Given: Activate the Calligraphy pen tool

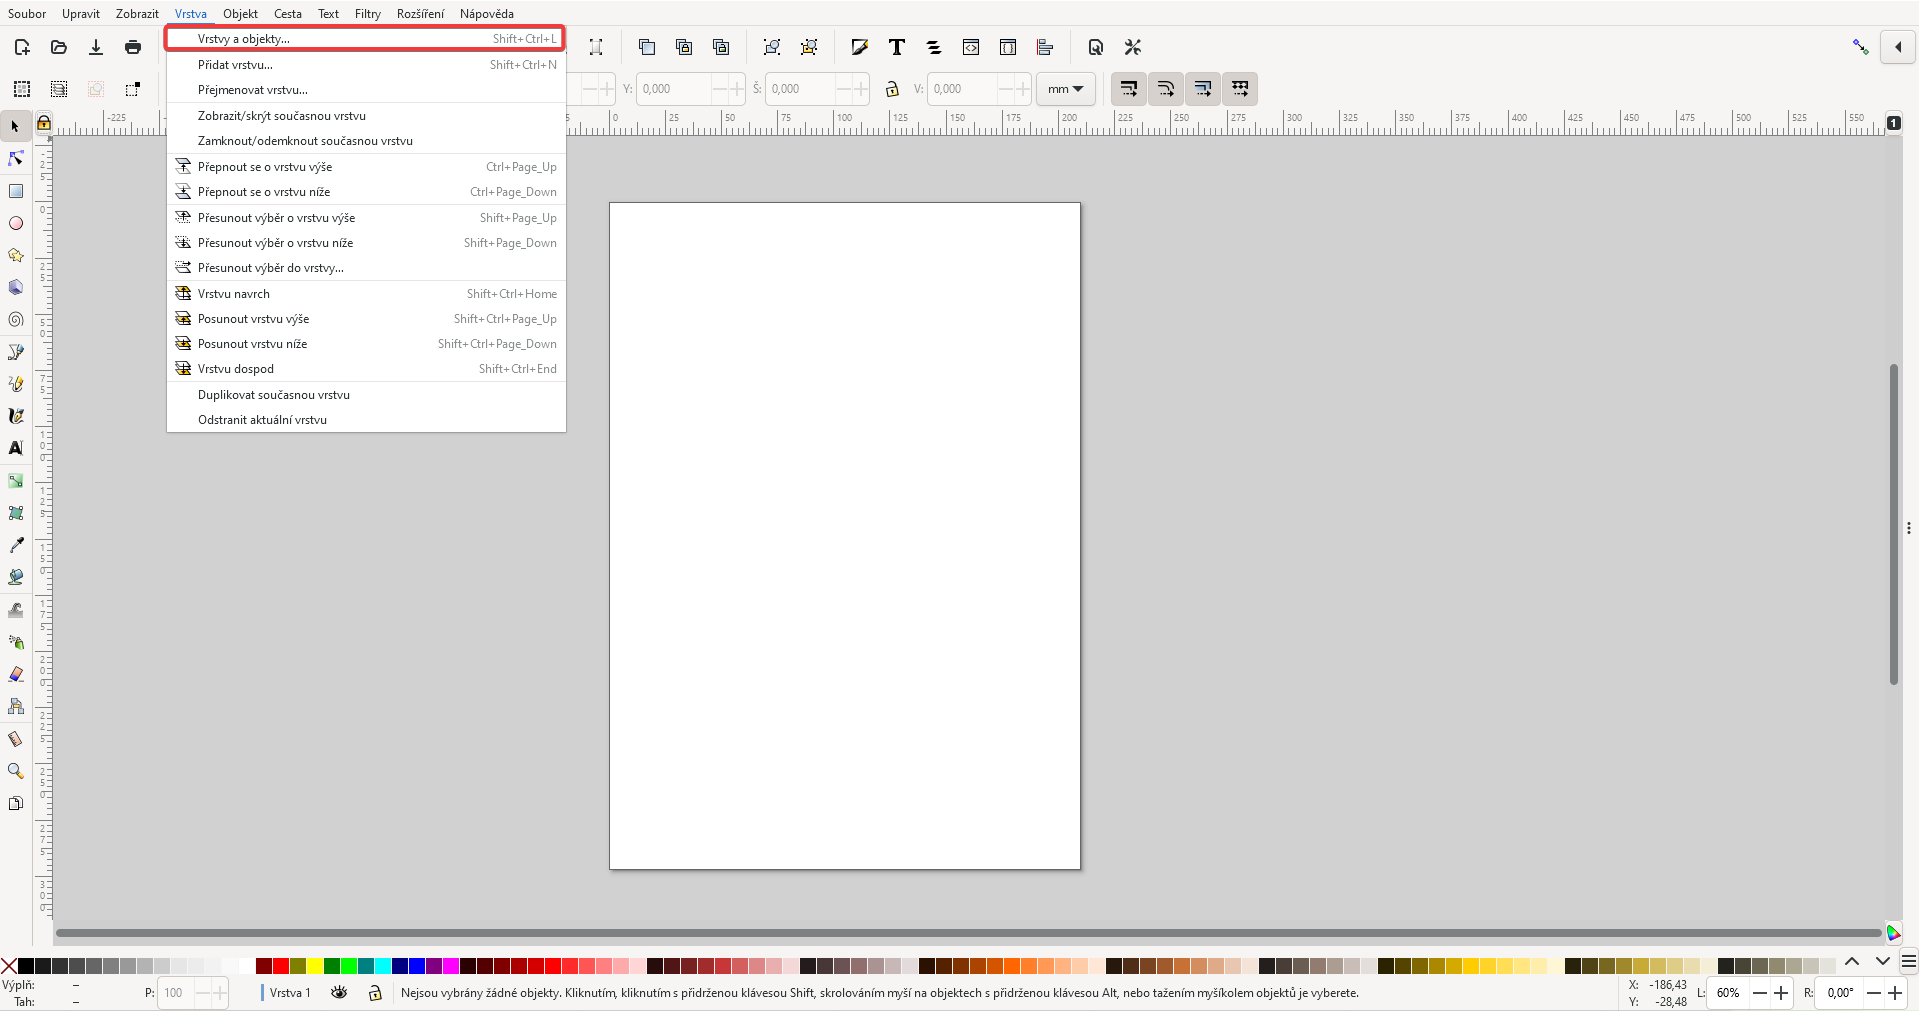Looking at the screenshot, I should (x=16, y=416).
